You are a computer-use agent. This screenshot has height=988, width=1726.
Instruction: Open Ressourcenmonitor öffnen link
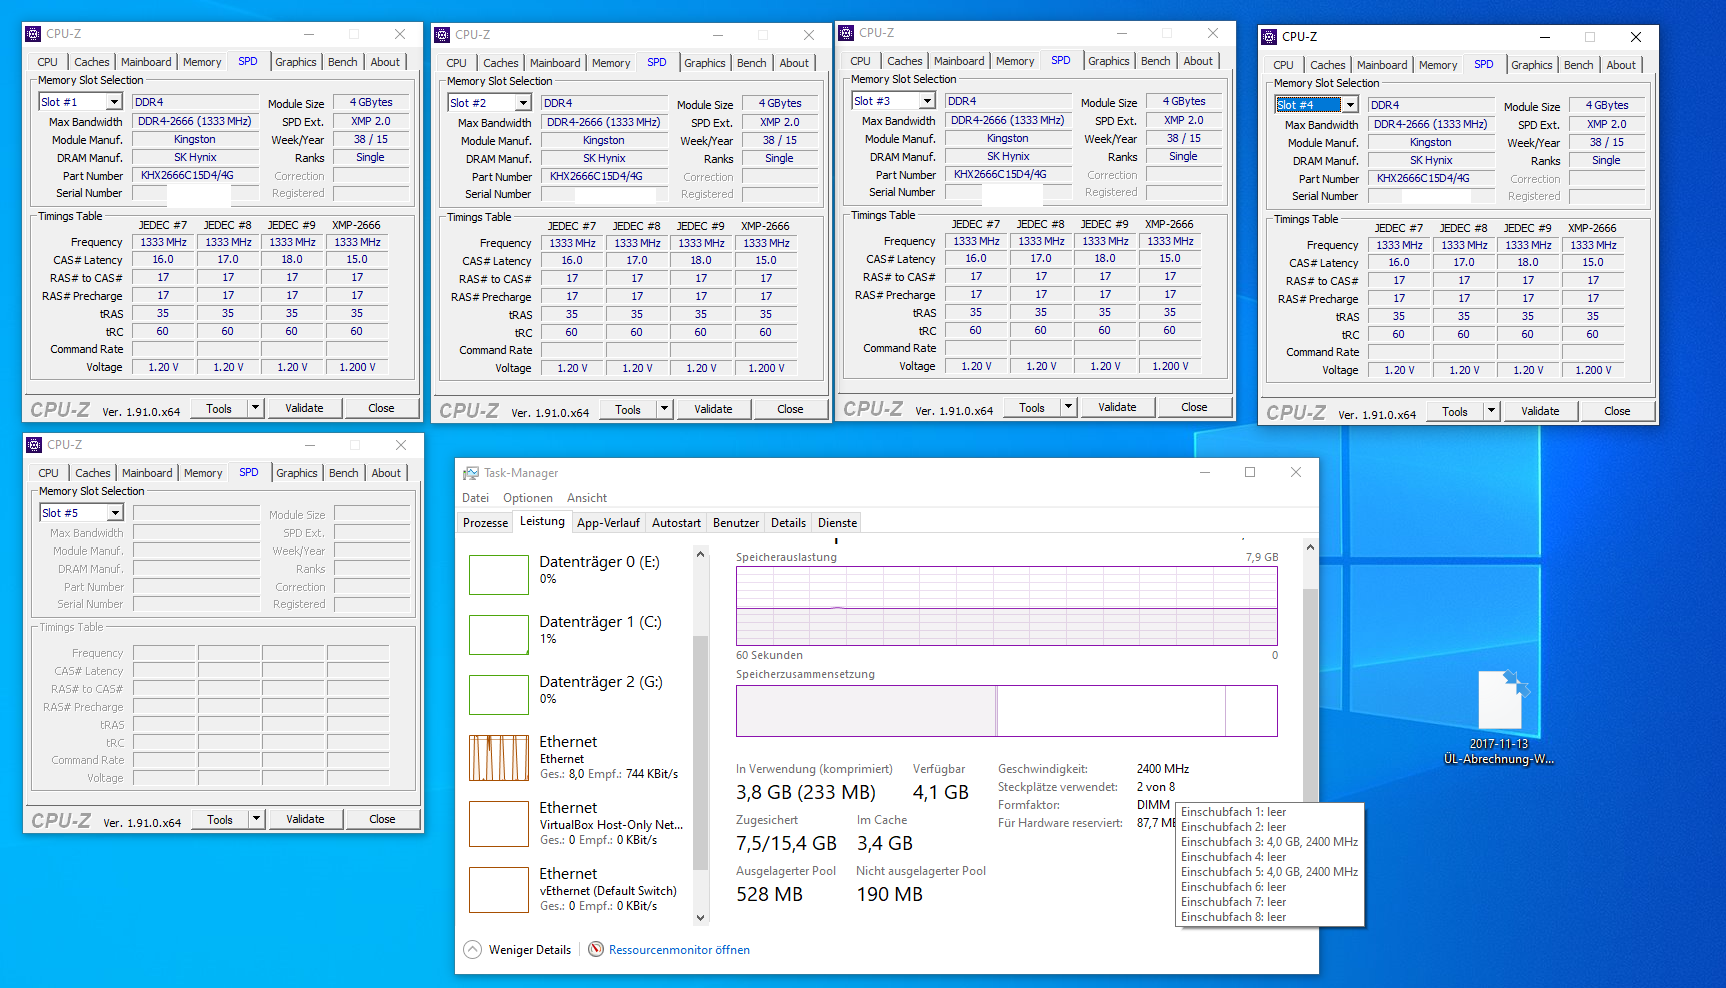[x=679, y=950]
